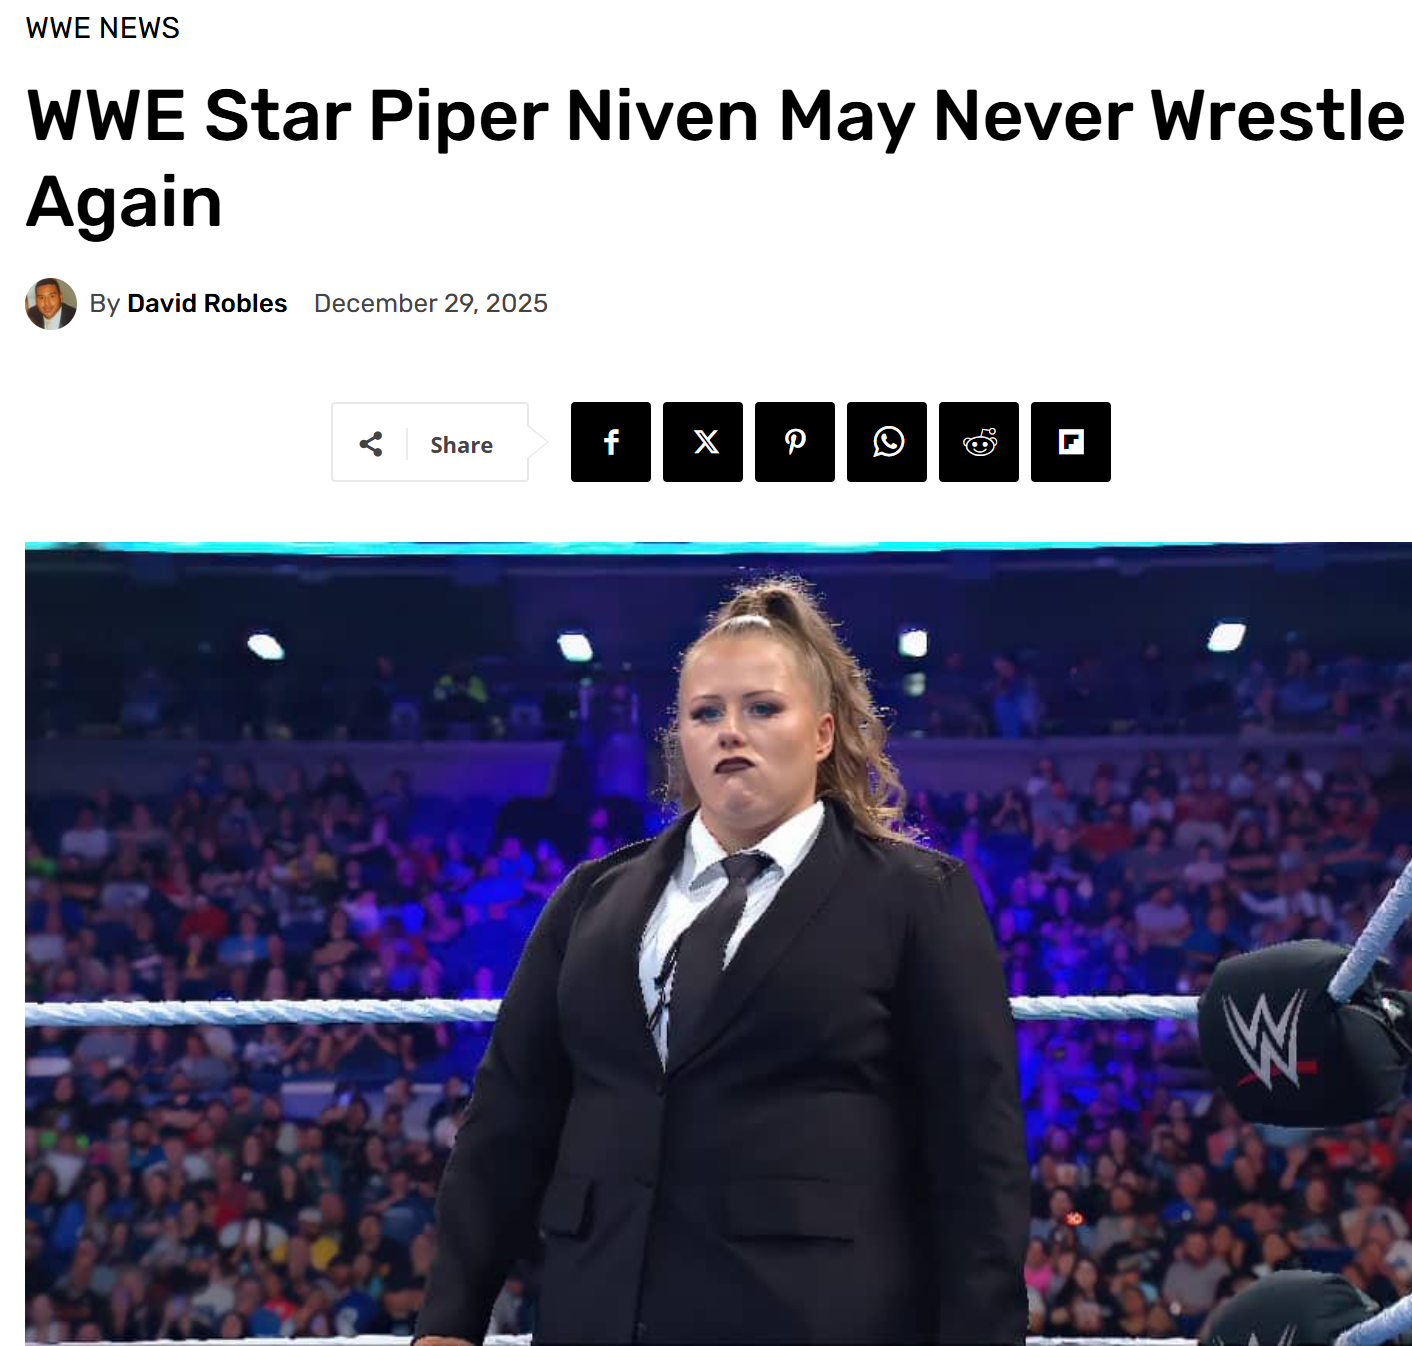Click the Piper Niven article headline
Viewport: 1412px width, 1346px height.
(x=715, y=157)
